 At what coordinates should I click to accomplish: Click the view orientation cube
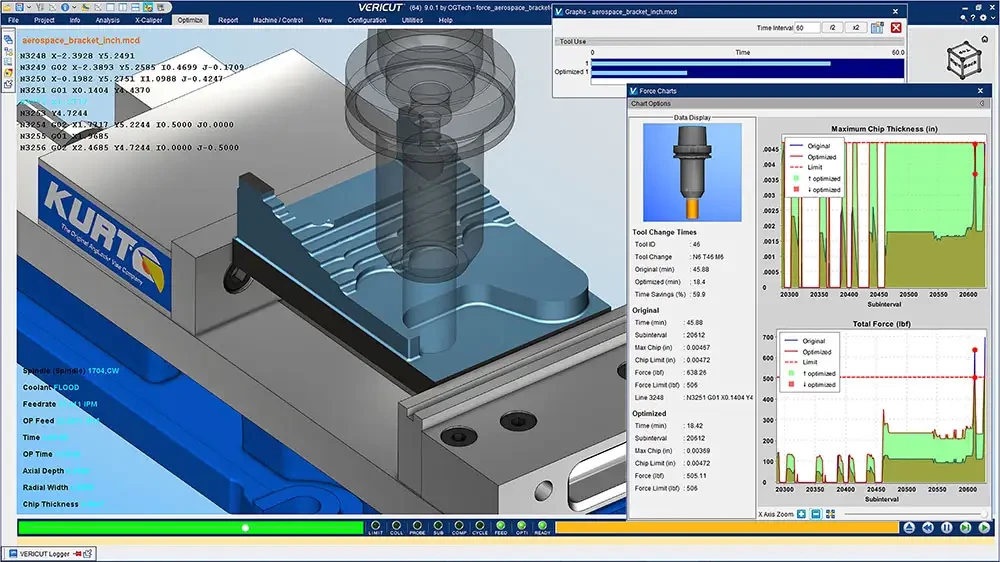pyautogui.click(x=964, y=60)
